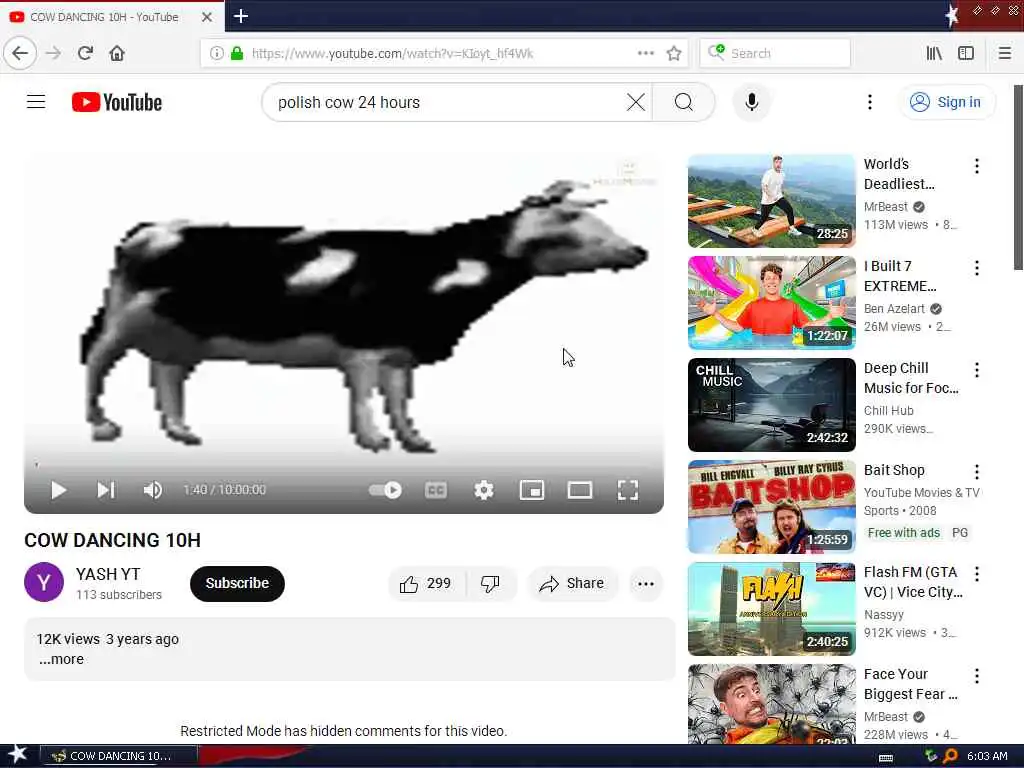Open the YASH YT channel name
Viewport: 1024px width, 768px height.
tap(108, 574)
